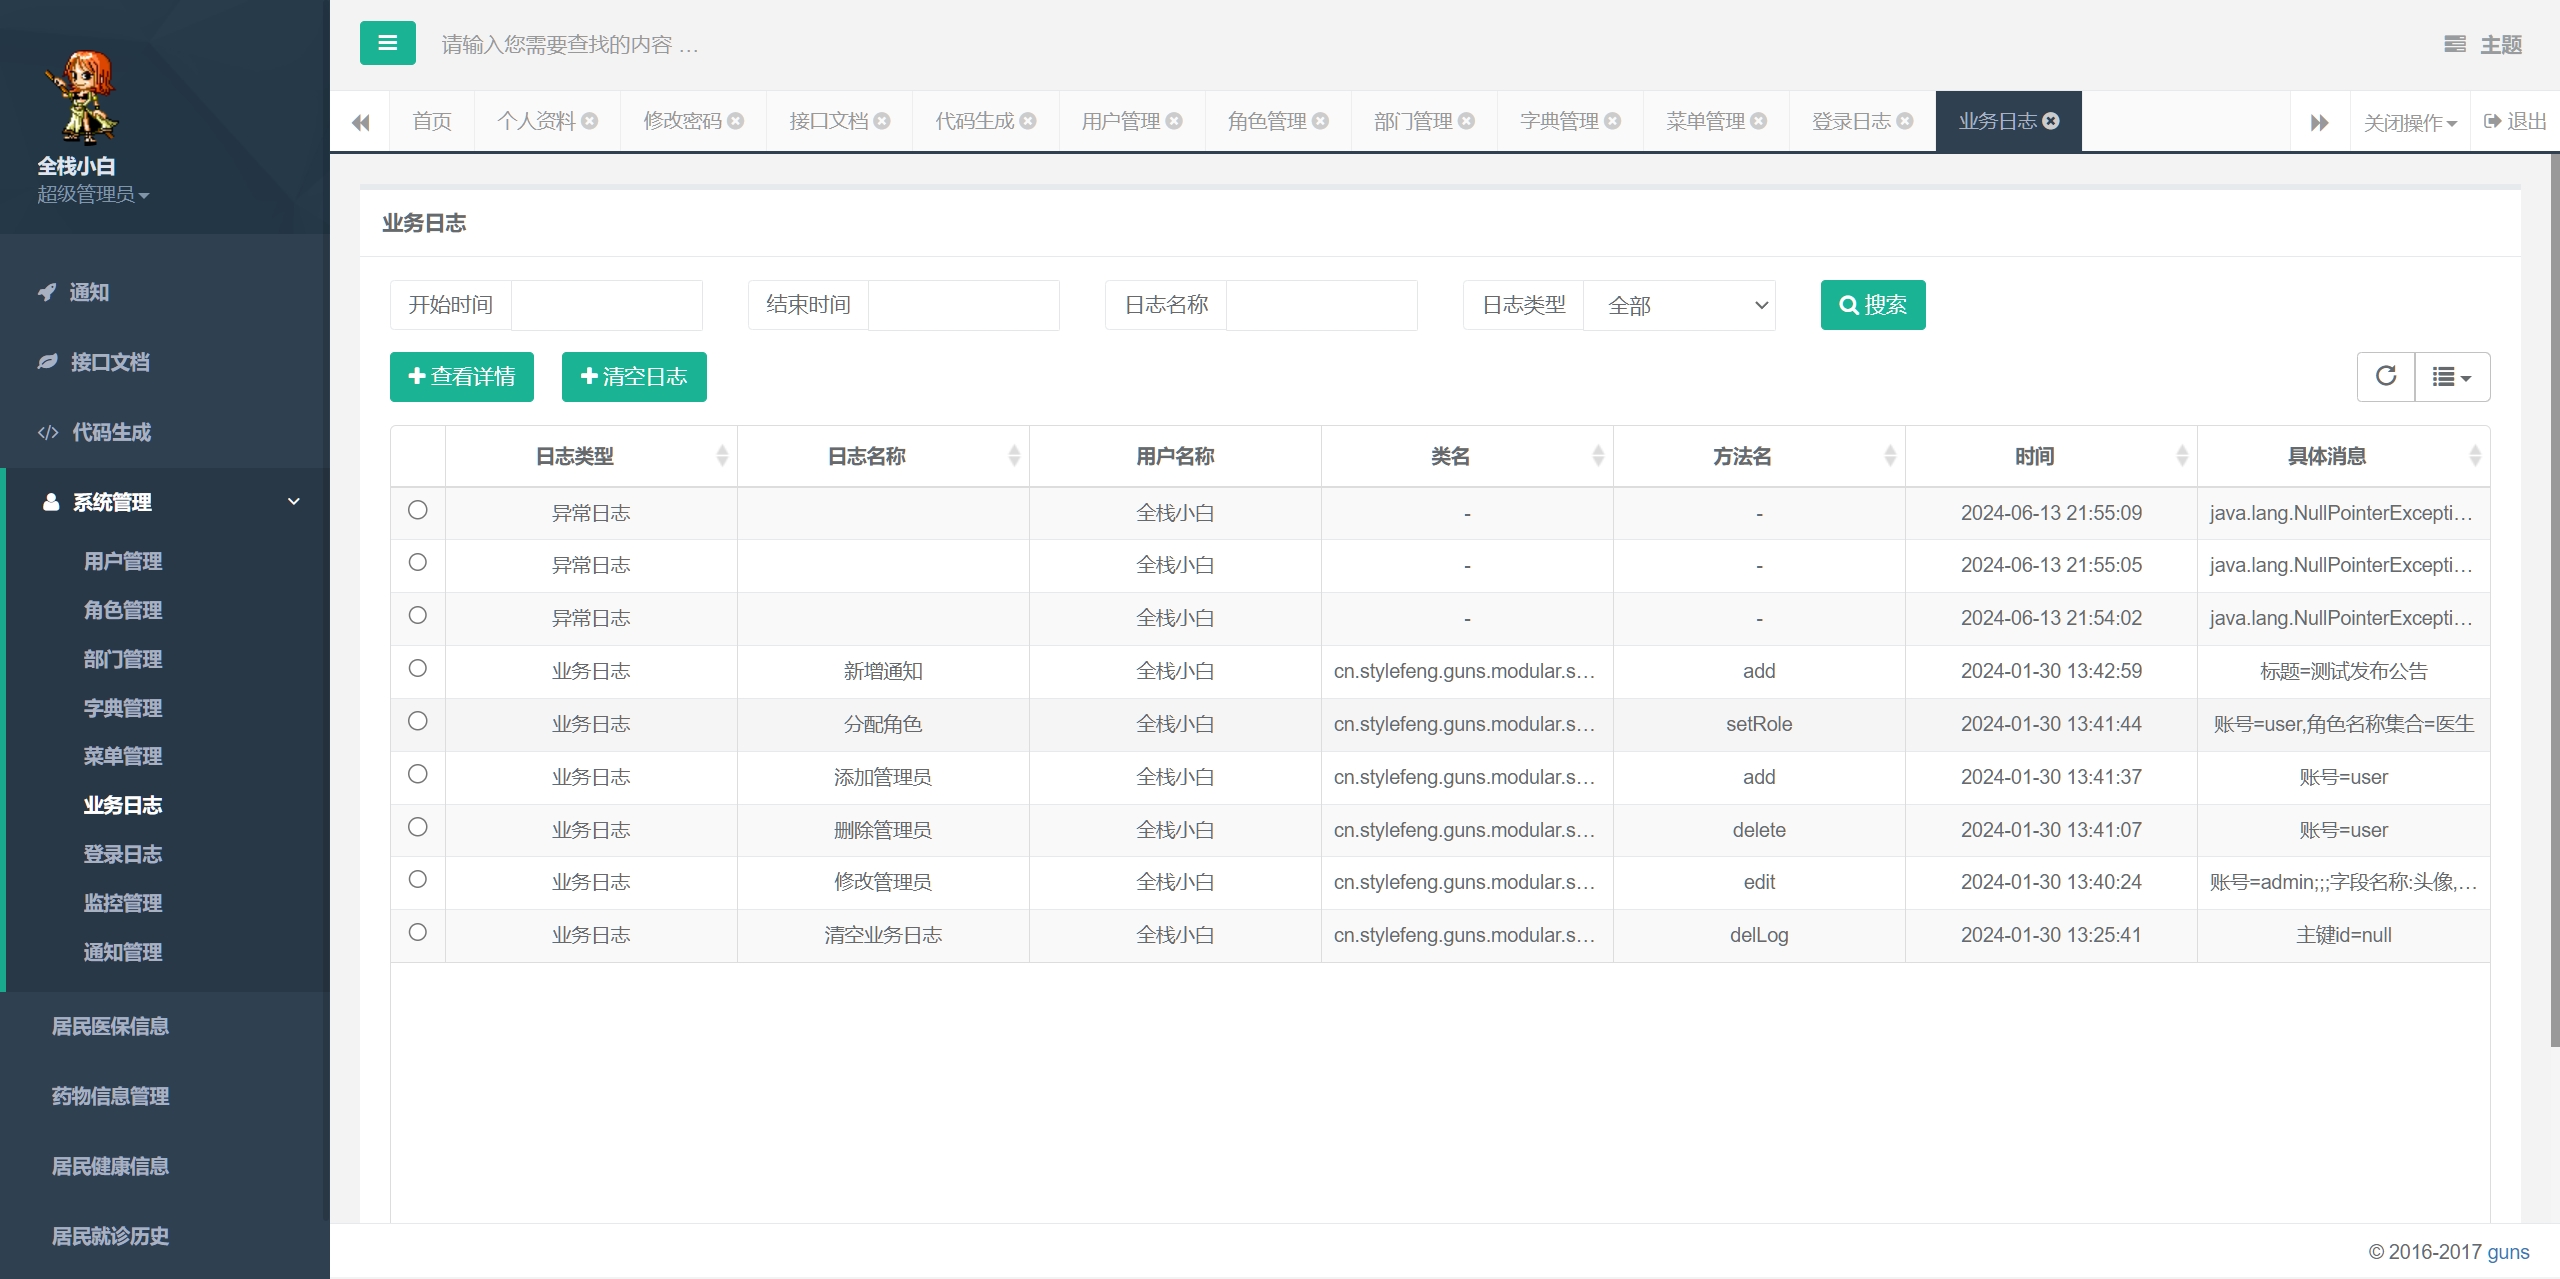The image size is (2560, 1279).
Task: Open 用户管理 sidebar submenu item
Action: coord(123,561)
